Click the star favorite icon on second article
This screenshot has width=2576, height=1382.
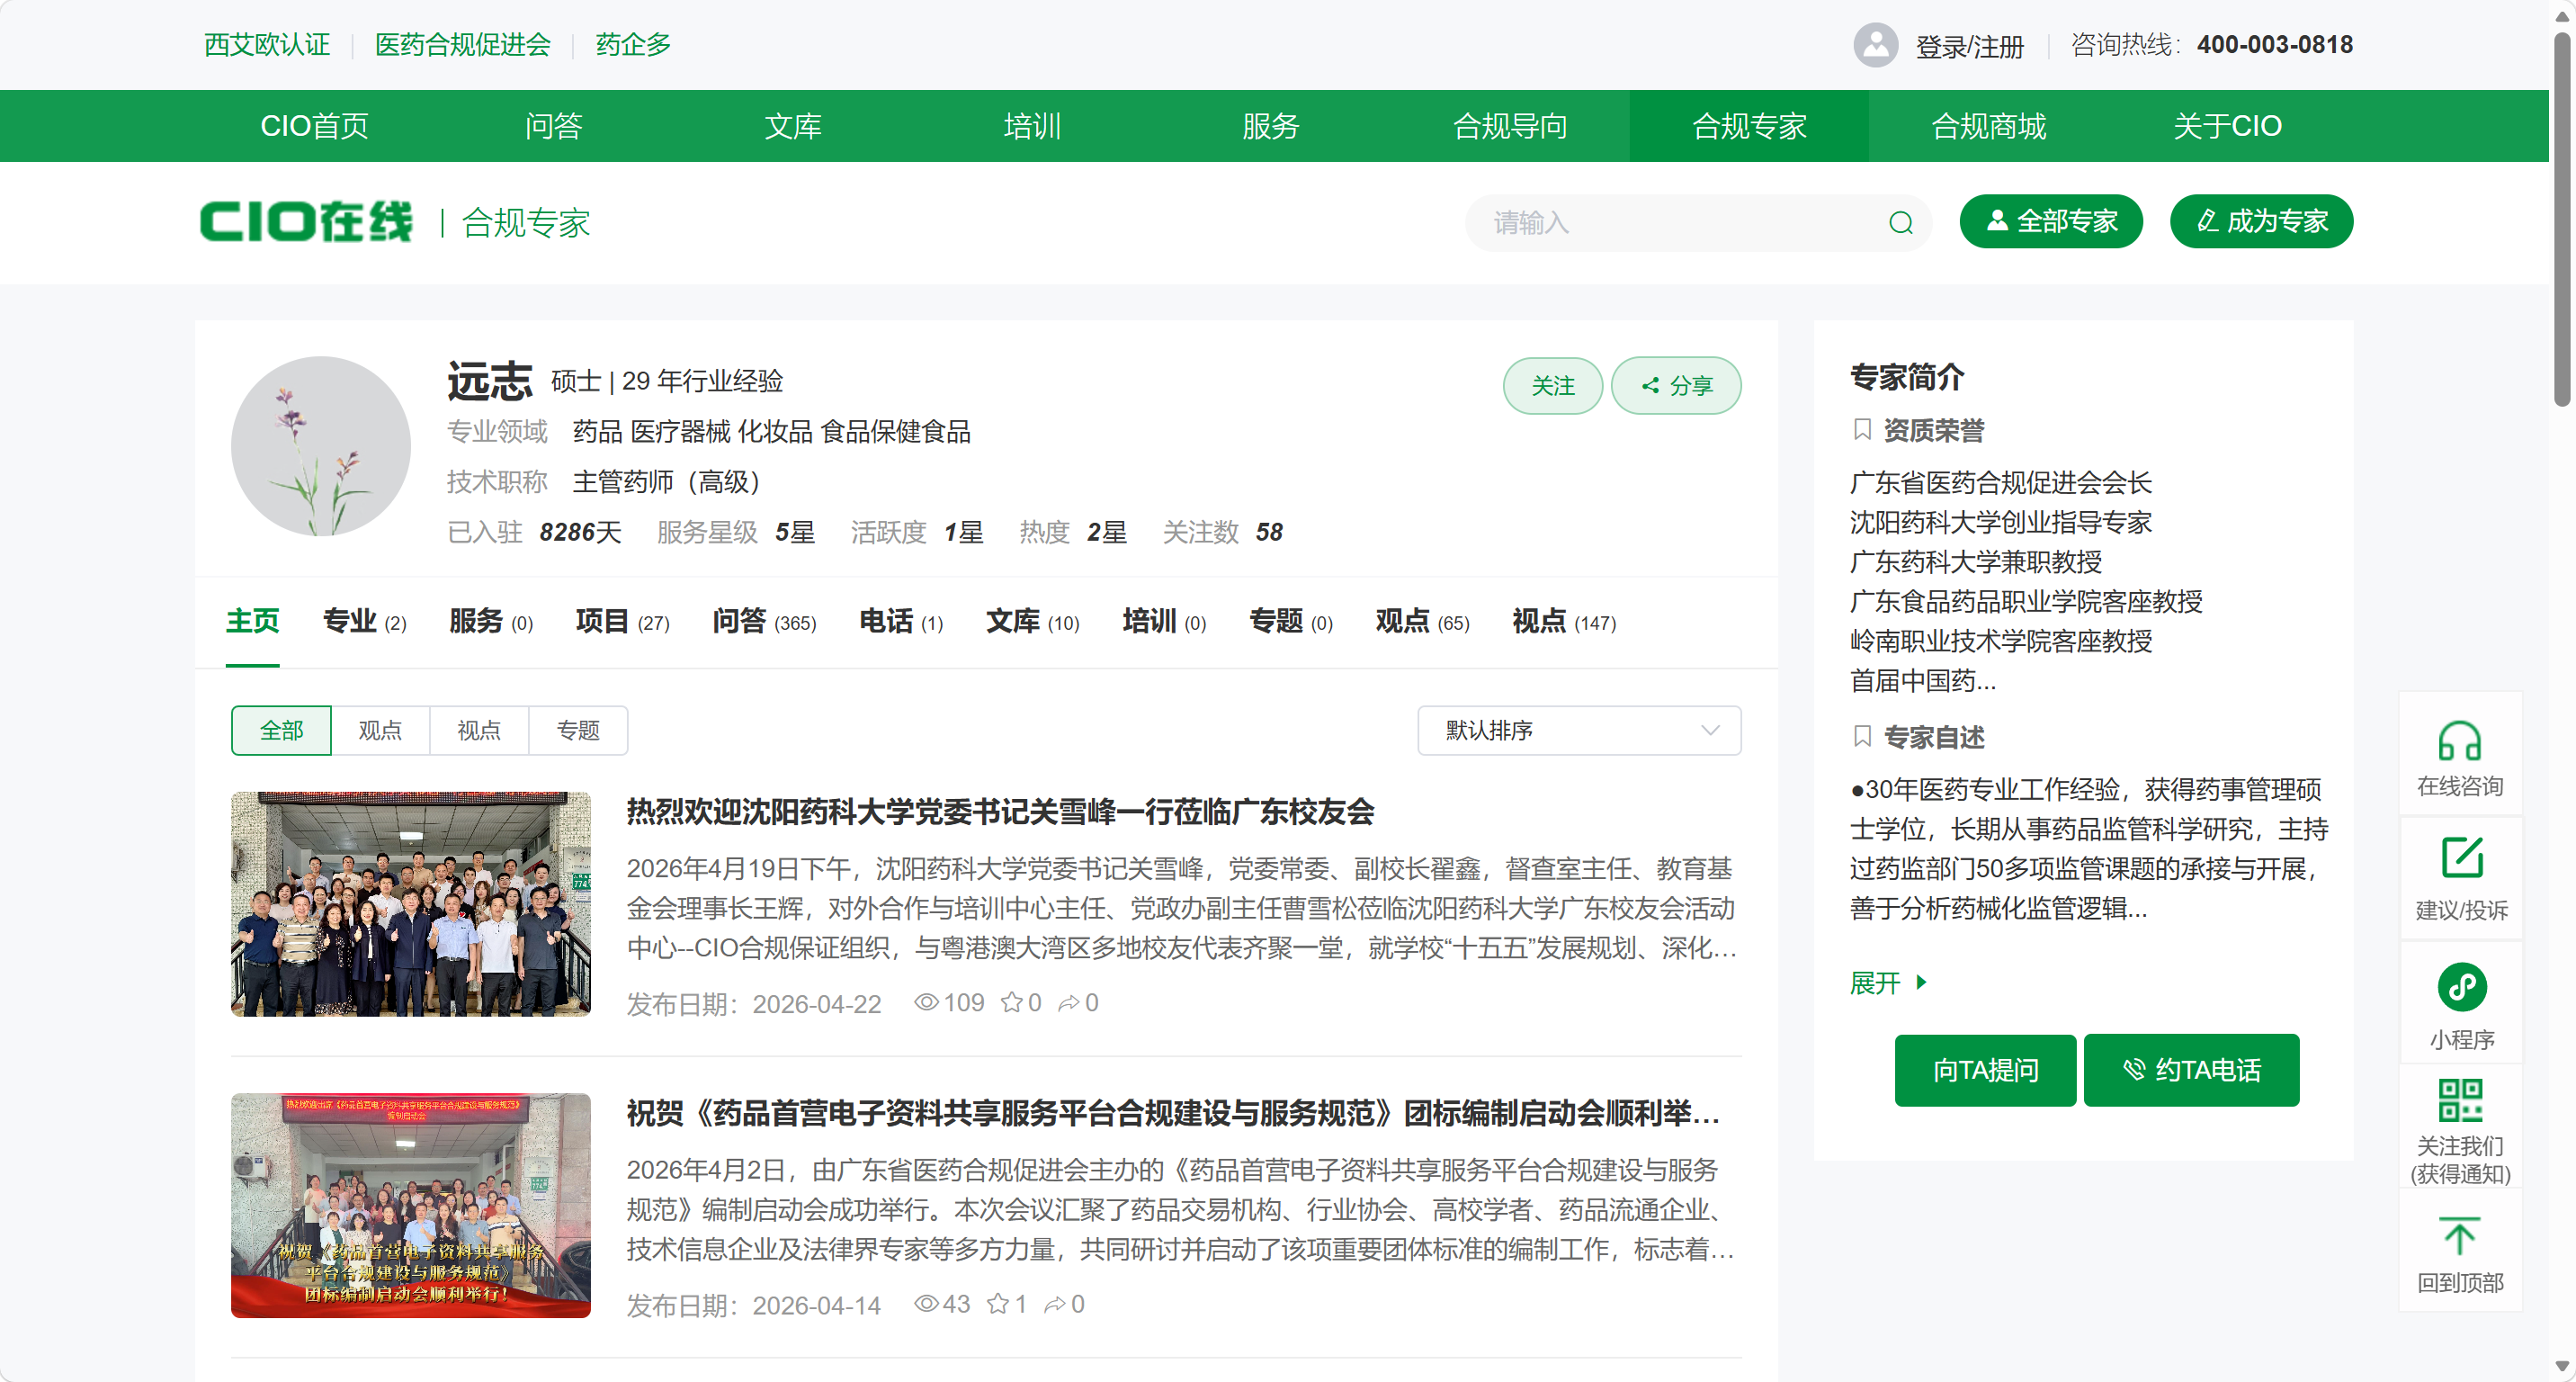997,1304
